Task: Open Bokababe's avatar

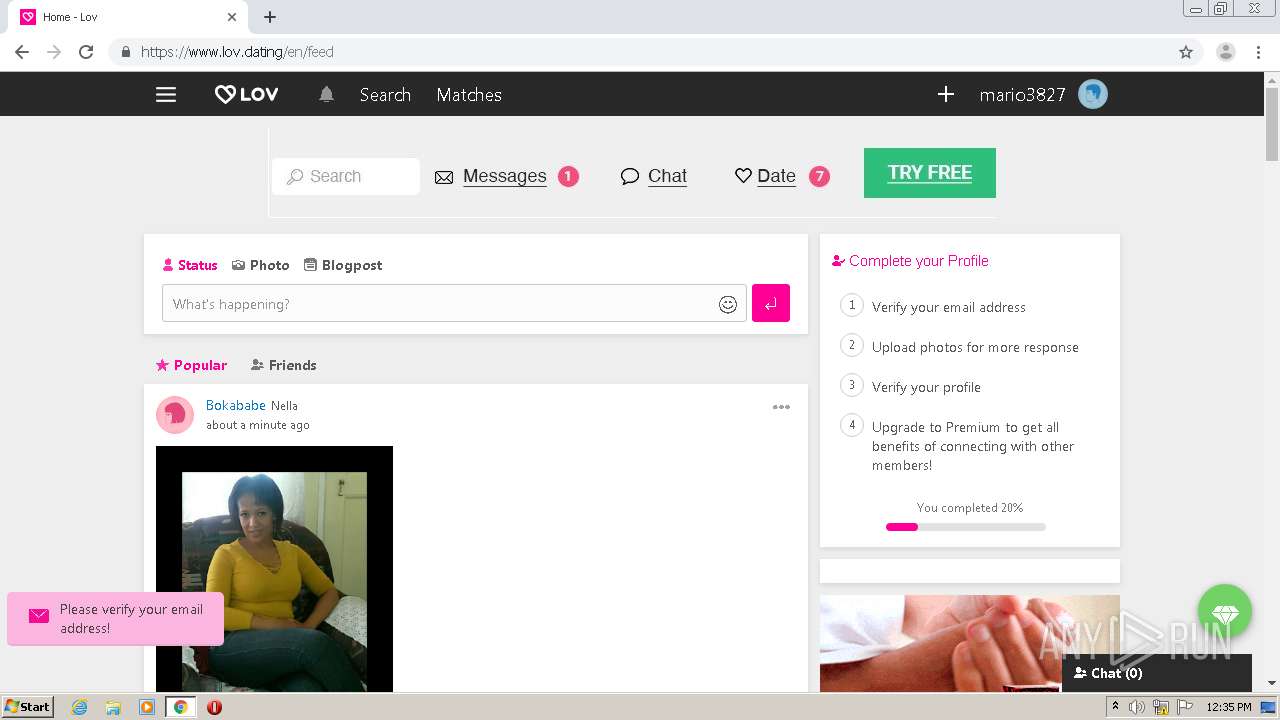Action: point(175,414)
